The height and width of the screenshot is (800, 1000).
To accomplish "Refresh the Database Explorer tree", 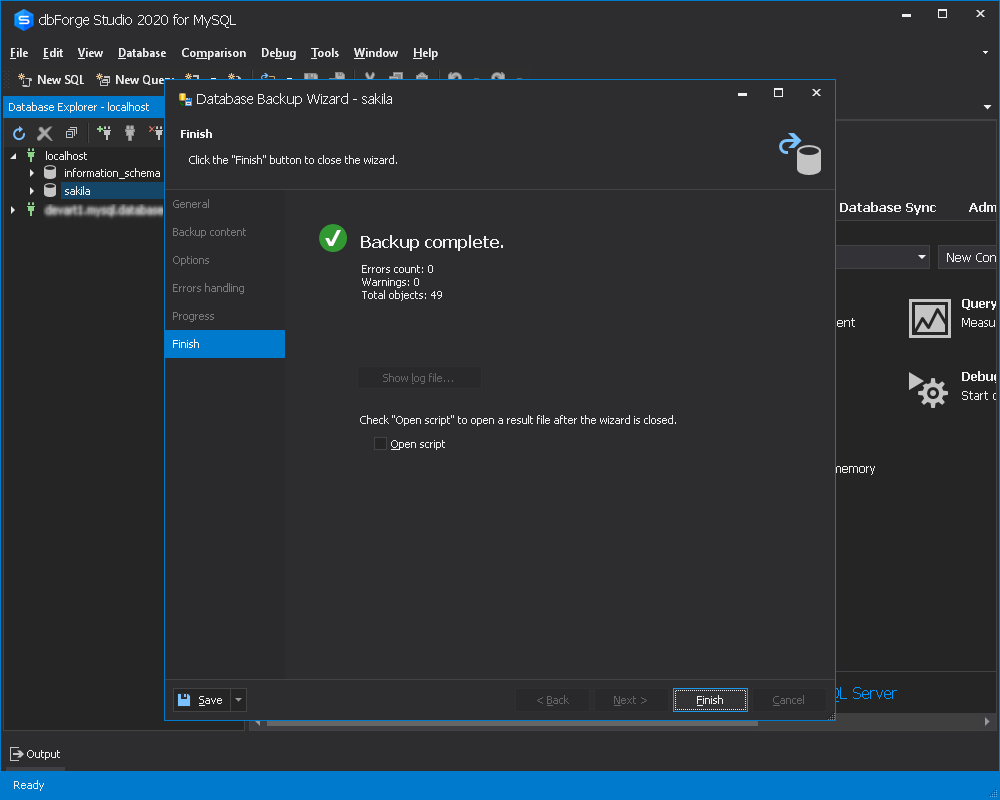I will pos(19,133).
